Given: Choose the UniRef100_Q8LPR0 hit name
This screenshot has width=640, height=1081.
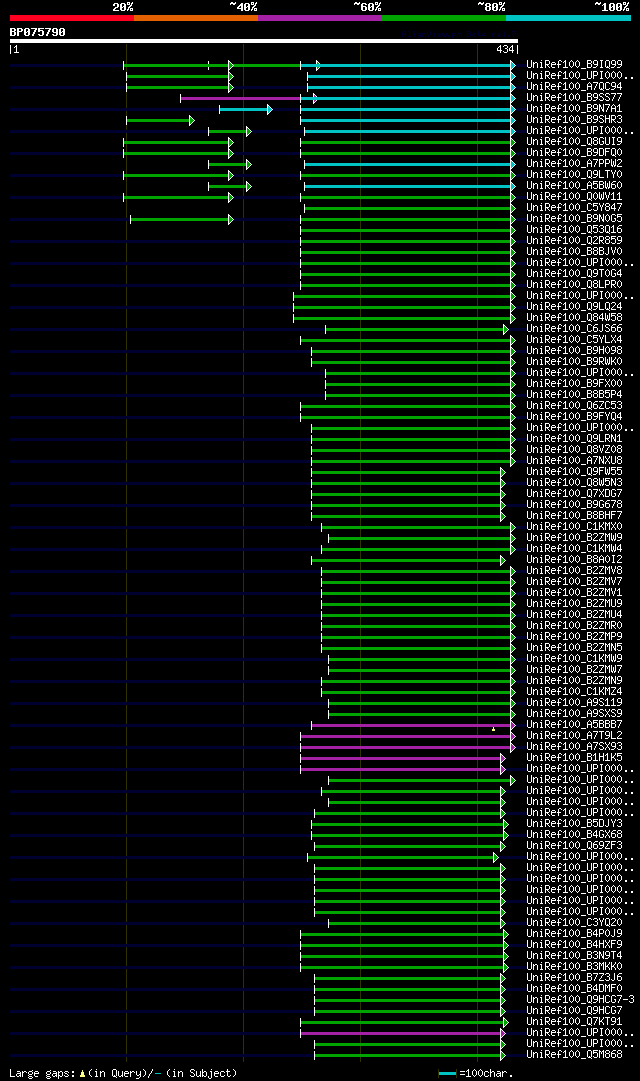Looking at the screenshot, I should 574,285.
